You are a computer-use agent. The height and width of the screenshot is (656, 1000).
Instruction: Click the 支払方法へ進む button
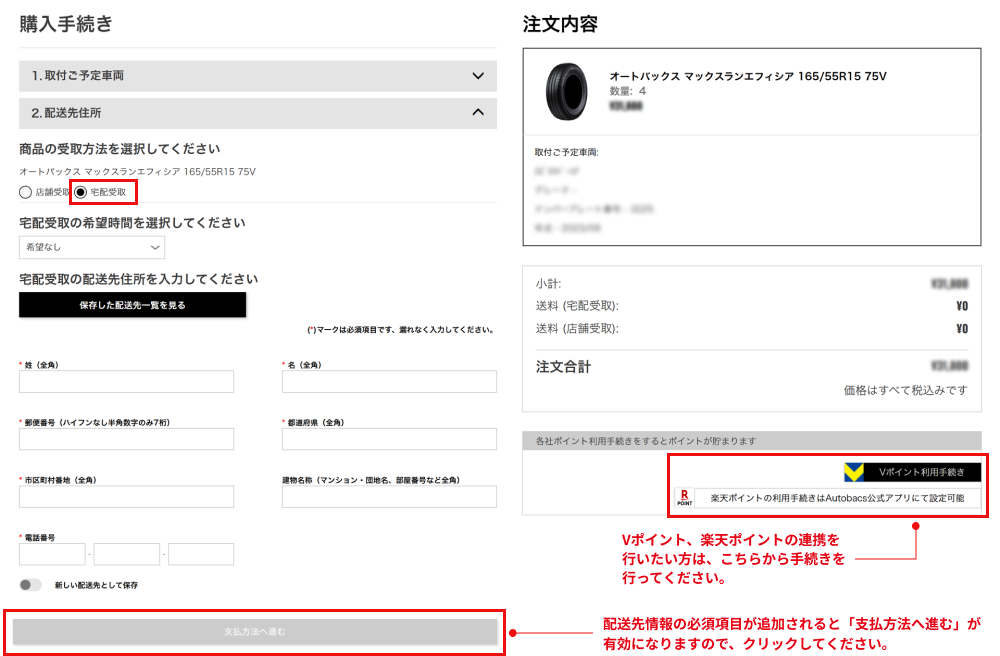pos(255,631)
